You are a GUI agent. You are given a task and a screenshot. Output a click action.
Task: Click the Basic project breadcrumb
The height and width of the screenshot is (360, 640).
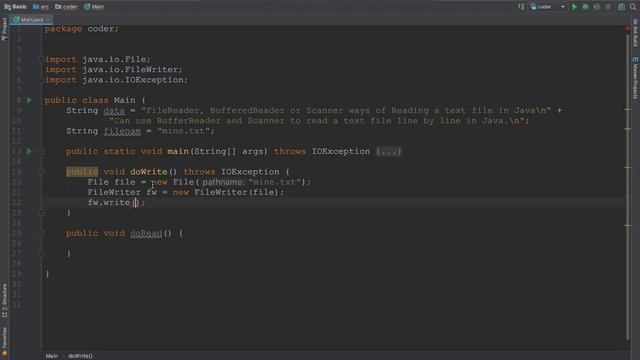(15, 7)
